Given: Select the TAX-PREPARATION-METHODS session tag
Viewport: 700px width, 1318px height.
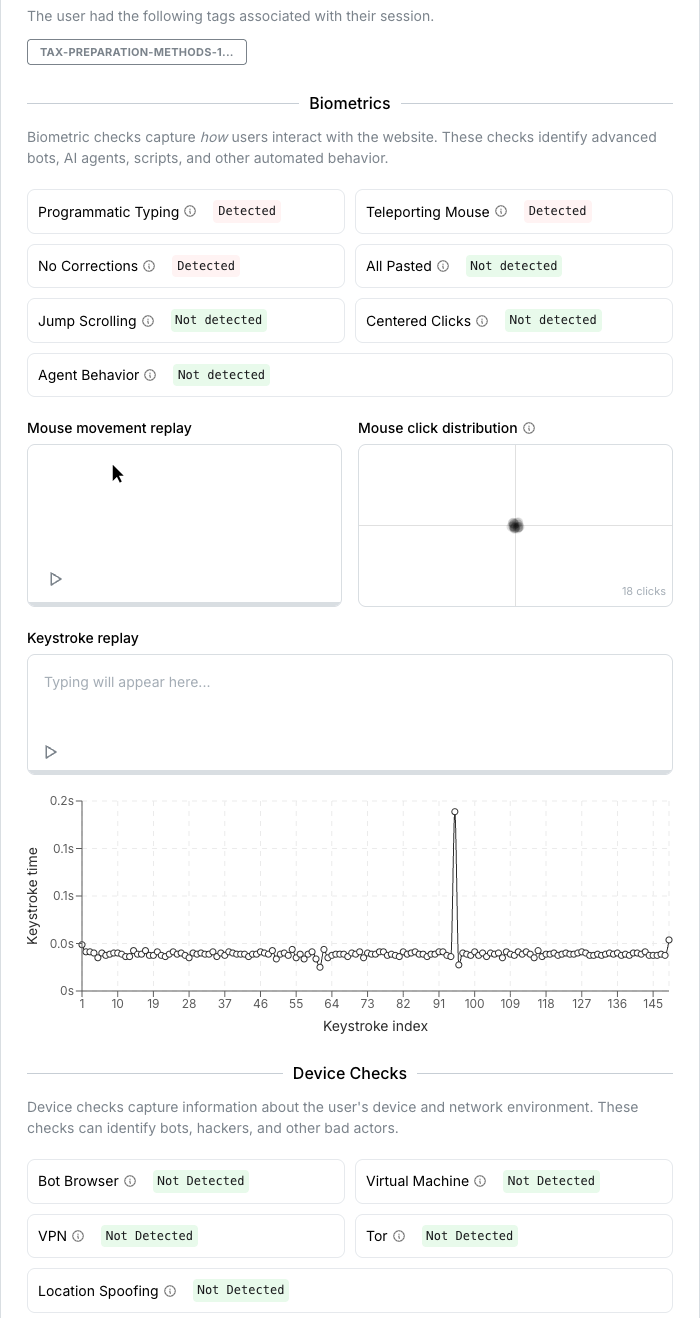Looking at the screenshot, I should point(137,52).
